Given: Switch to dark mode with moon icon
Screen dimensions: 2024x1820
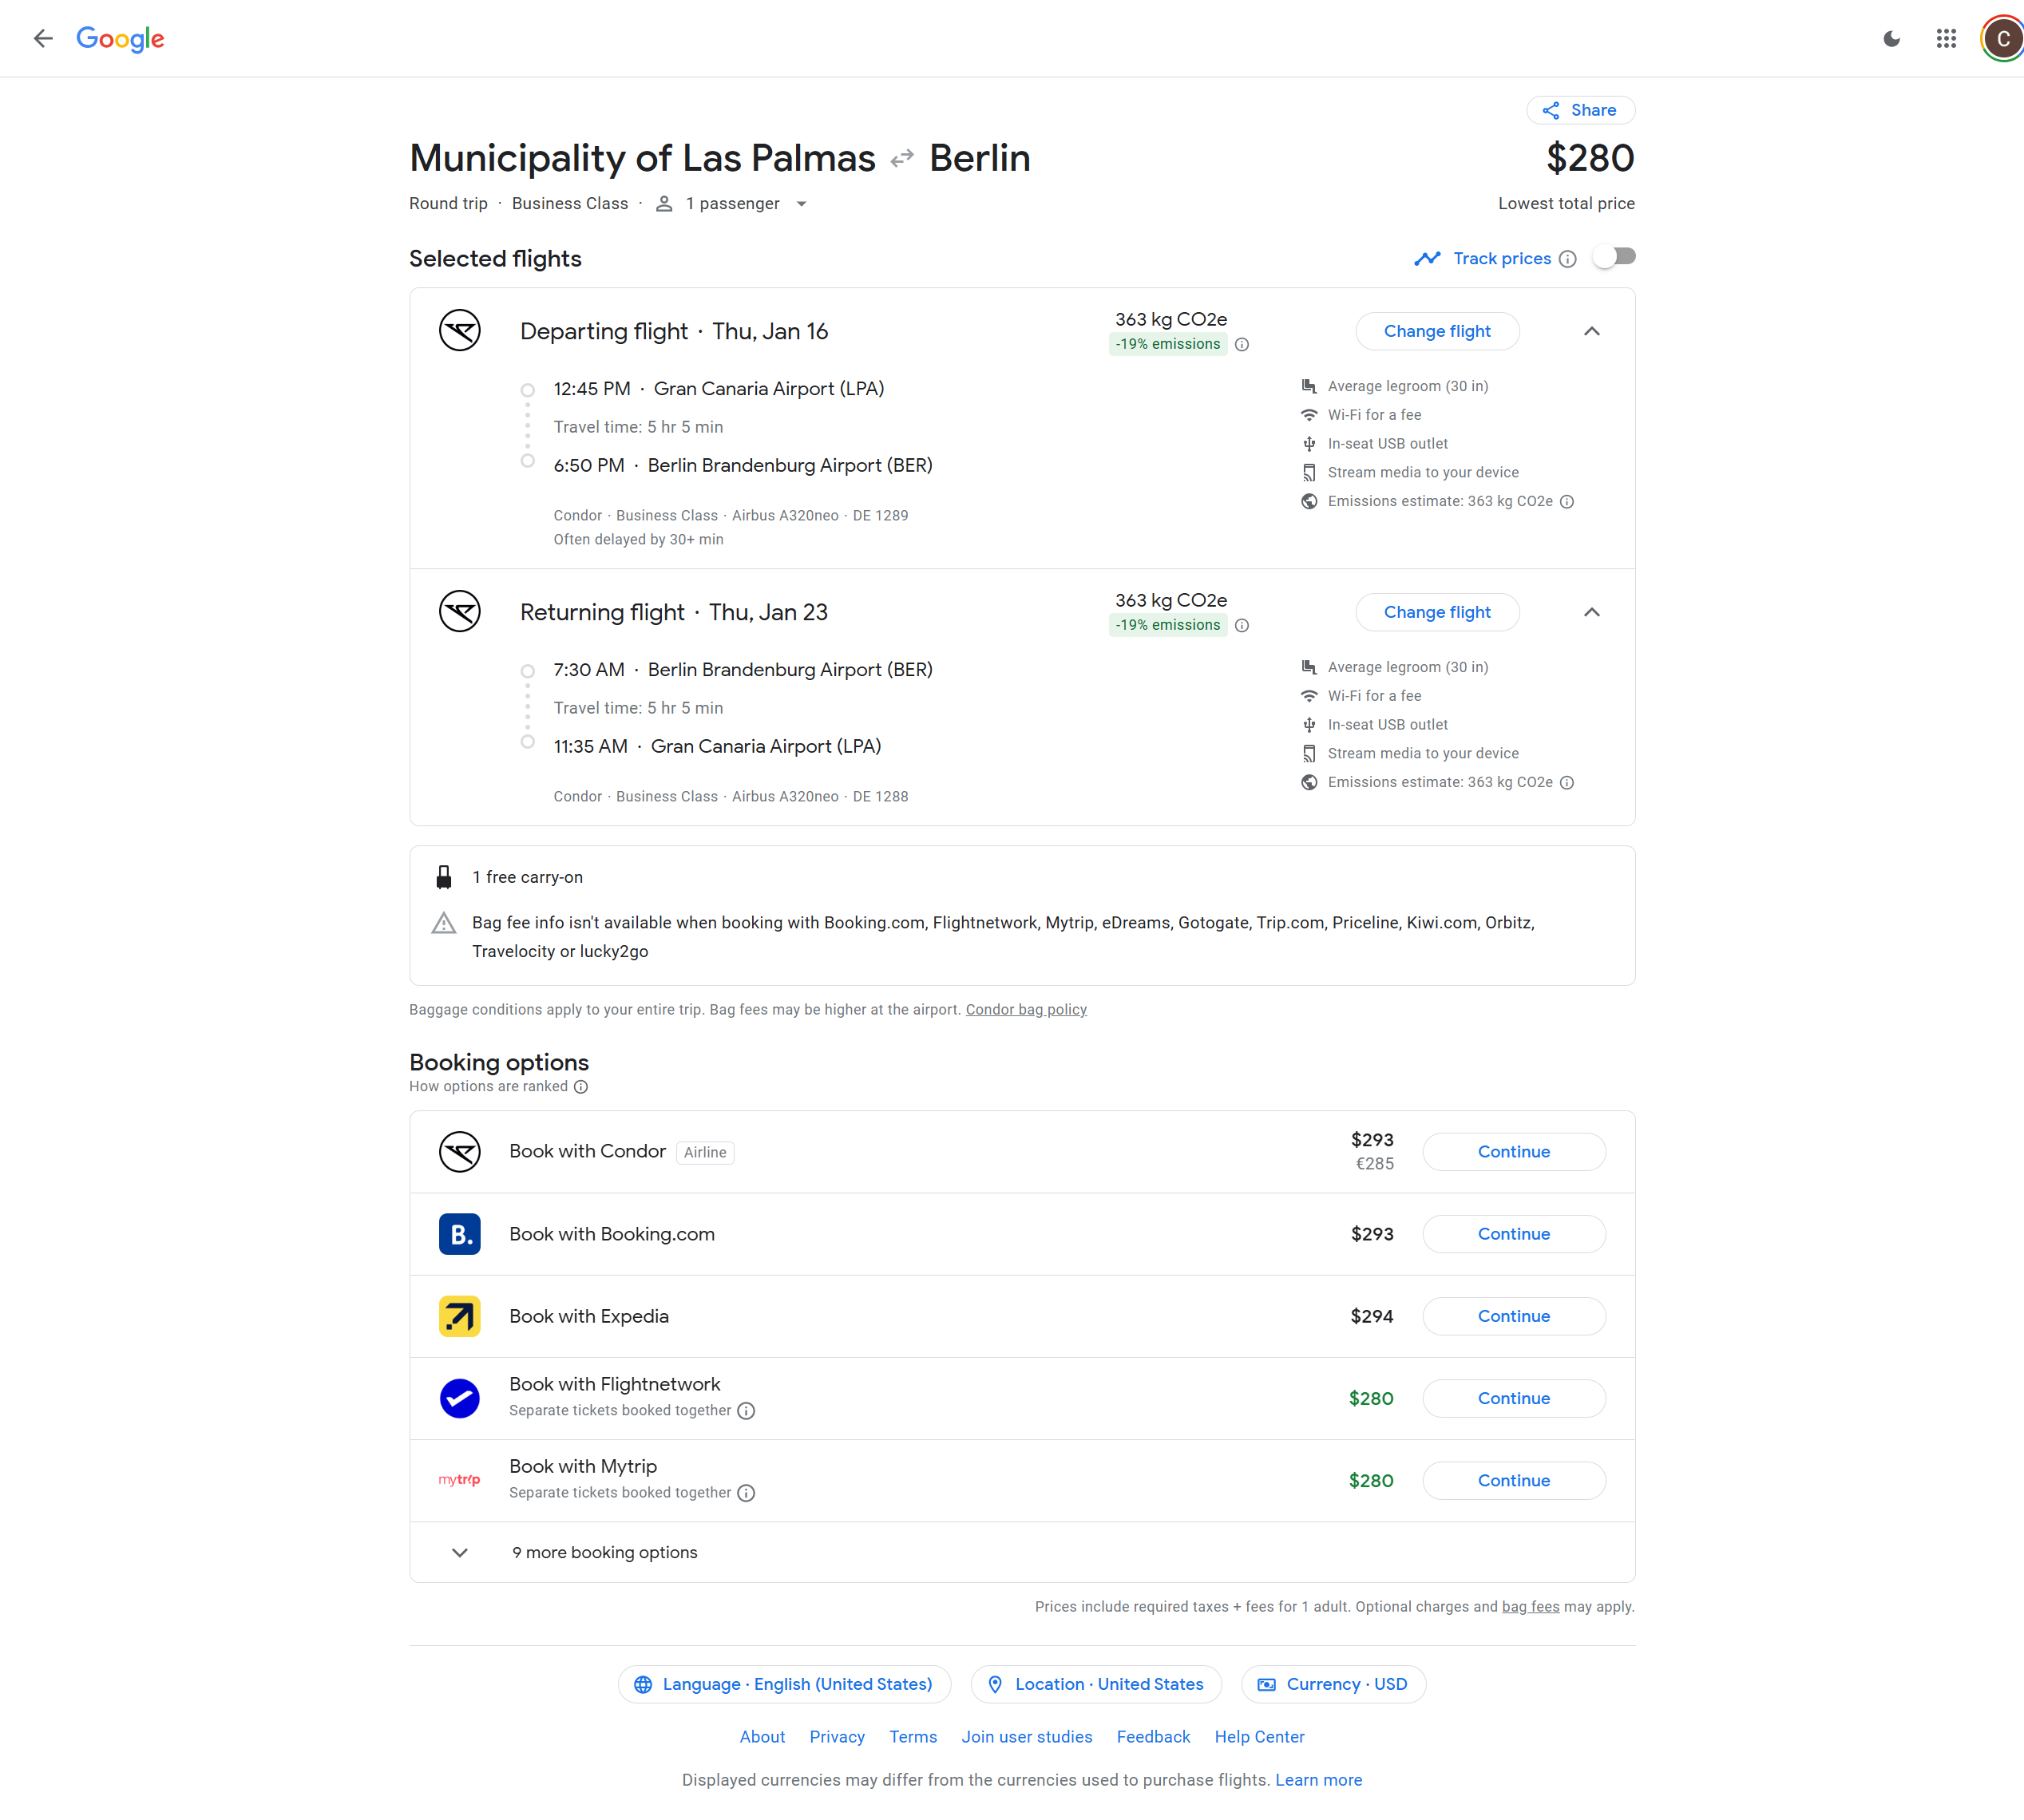Looking at the screenshot, I should click(1891, 38).
